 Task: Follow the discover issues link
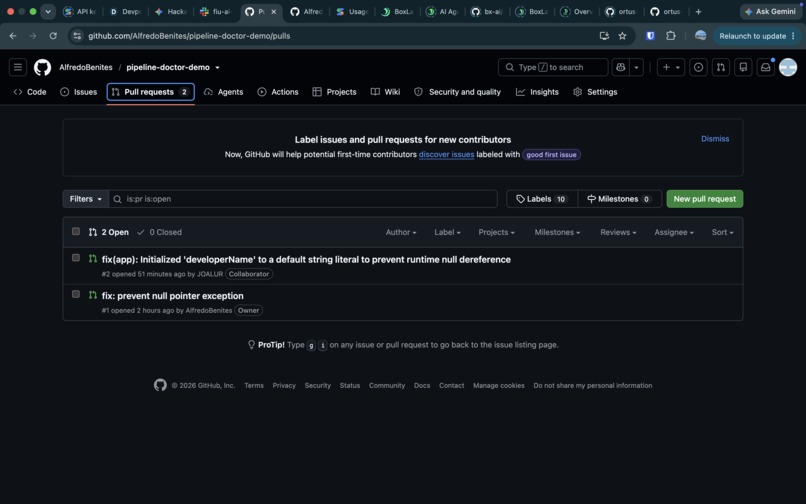tap(446, 154)
